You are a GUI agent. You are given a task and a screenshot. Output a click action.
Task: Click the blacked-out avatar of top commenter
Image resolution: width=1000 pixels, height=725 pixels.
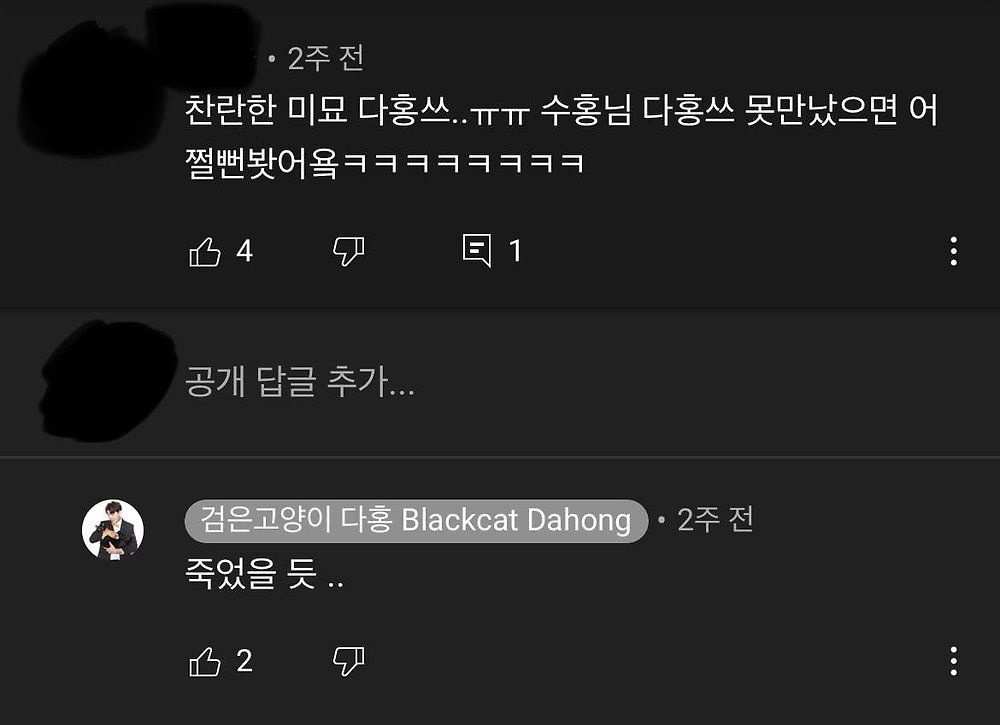(89, 89)
